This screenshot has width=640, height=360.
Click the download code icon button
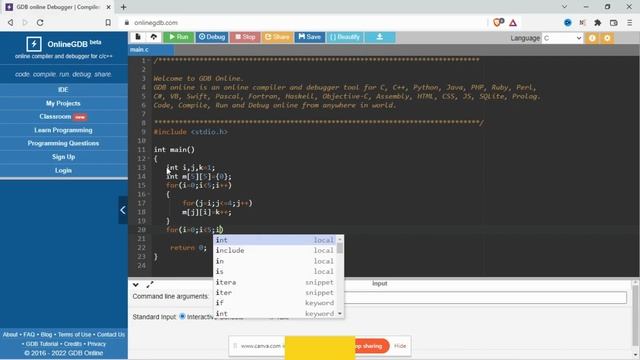pos(380,37)
